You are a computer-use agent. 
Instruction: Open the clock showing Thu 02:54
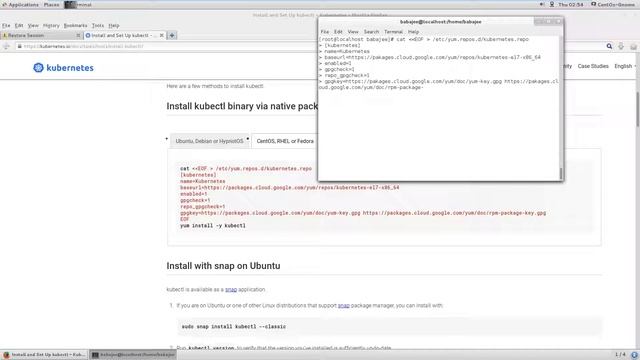(570, 4)
